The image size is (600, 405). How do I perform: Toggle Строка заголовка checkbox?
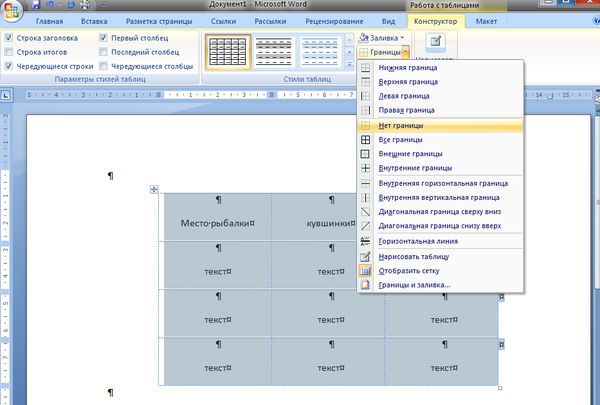click(x=9, y=37)
